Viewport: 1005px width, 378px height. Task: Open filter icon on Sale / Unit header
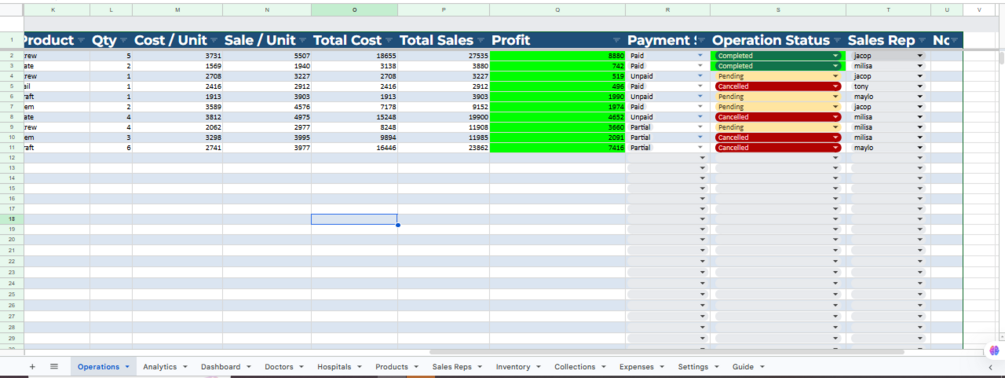pyautogui.click(x=303, y=40)
